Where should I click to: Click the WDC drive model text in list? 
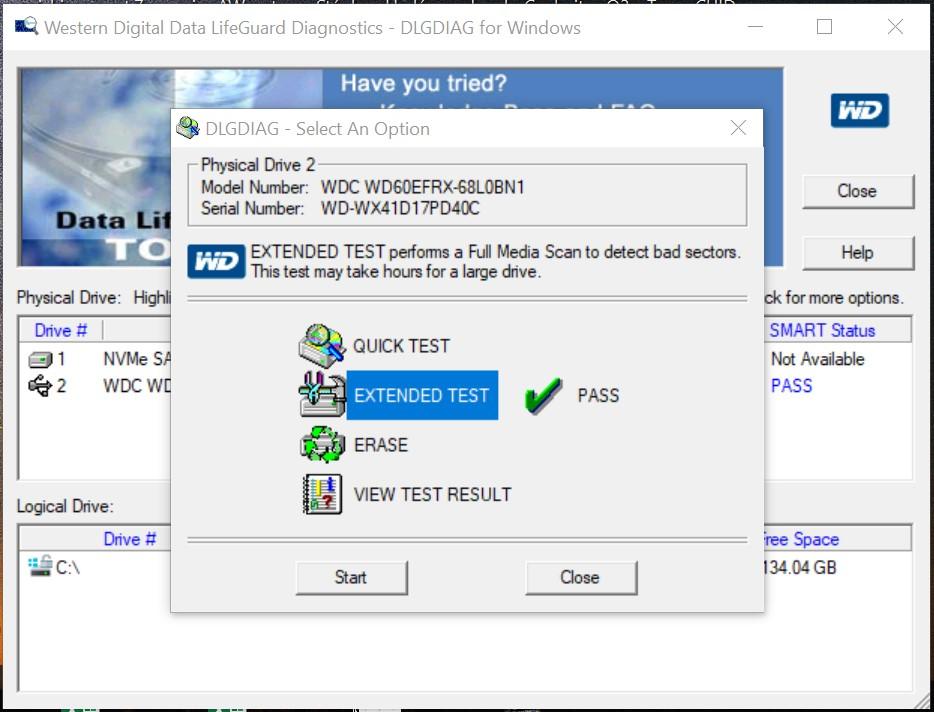pyautogui.click(x=137, y=386)
